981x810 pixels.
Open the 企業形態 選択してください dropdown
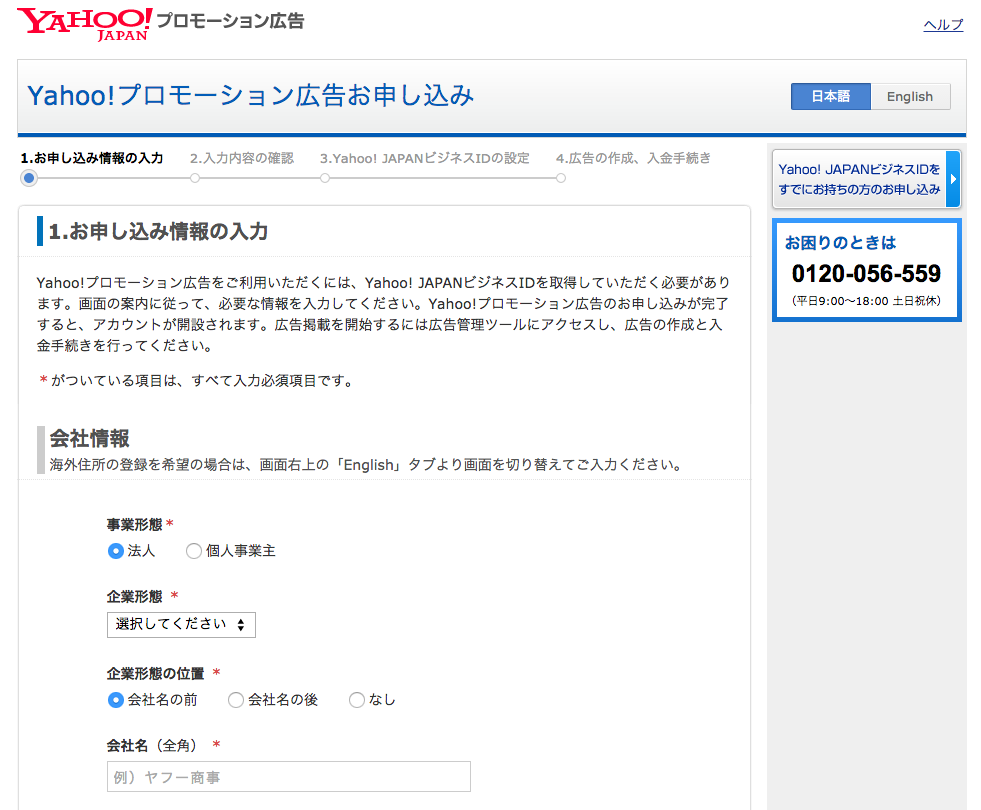tap(181, 625)
